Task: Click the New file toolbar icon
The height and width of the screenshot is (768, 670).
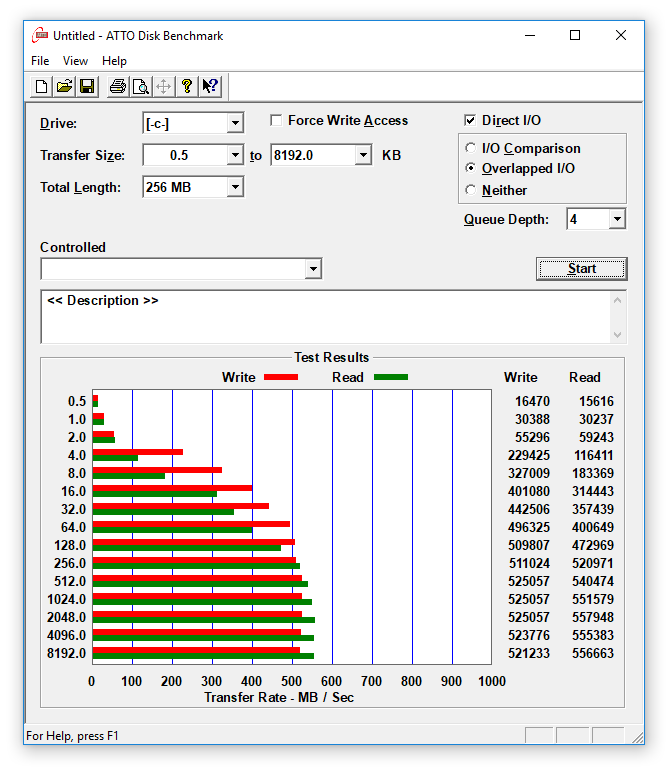Action: tap(41, 86)
